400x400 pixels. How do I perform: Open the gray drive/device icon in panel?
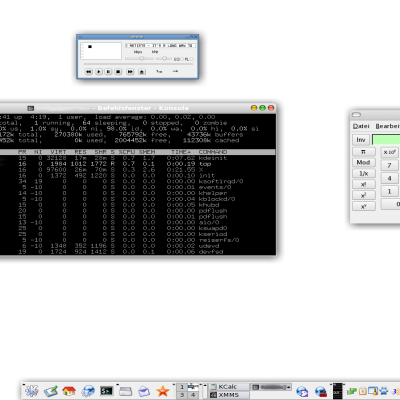[126, 391]
